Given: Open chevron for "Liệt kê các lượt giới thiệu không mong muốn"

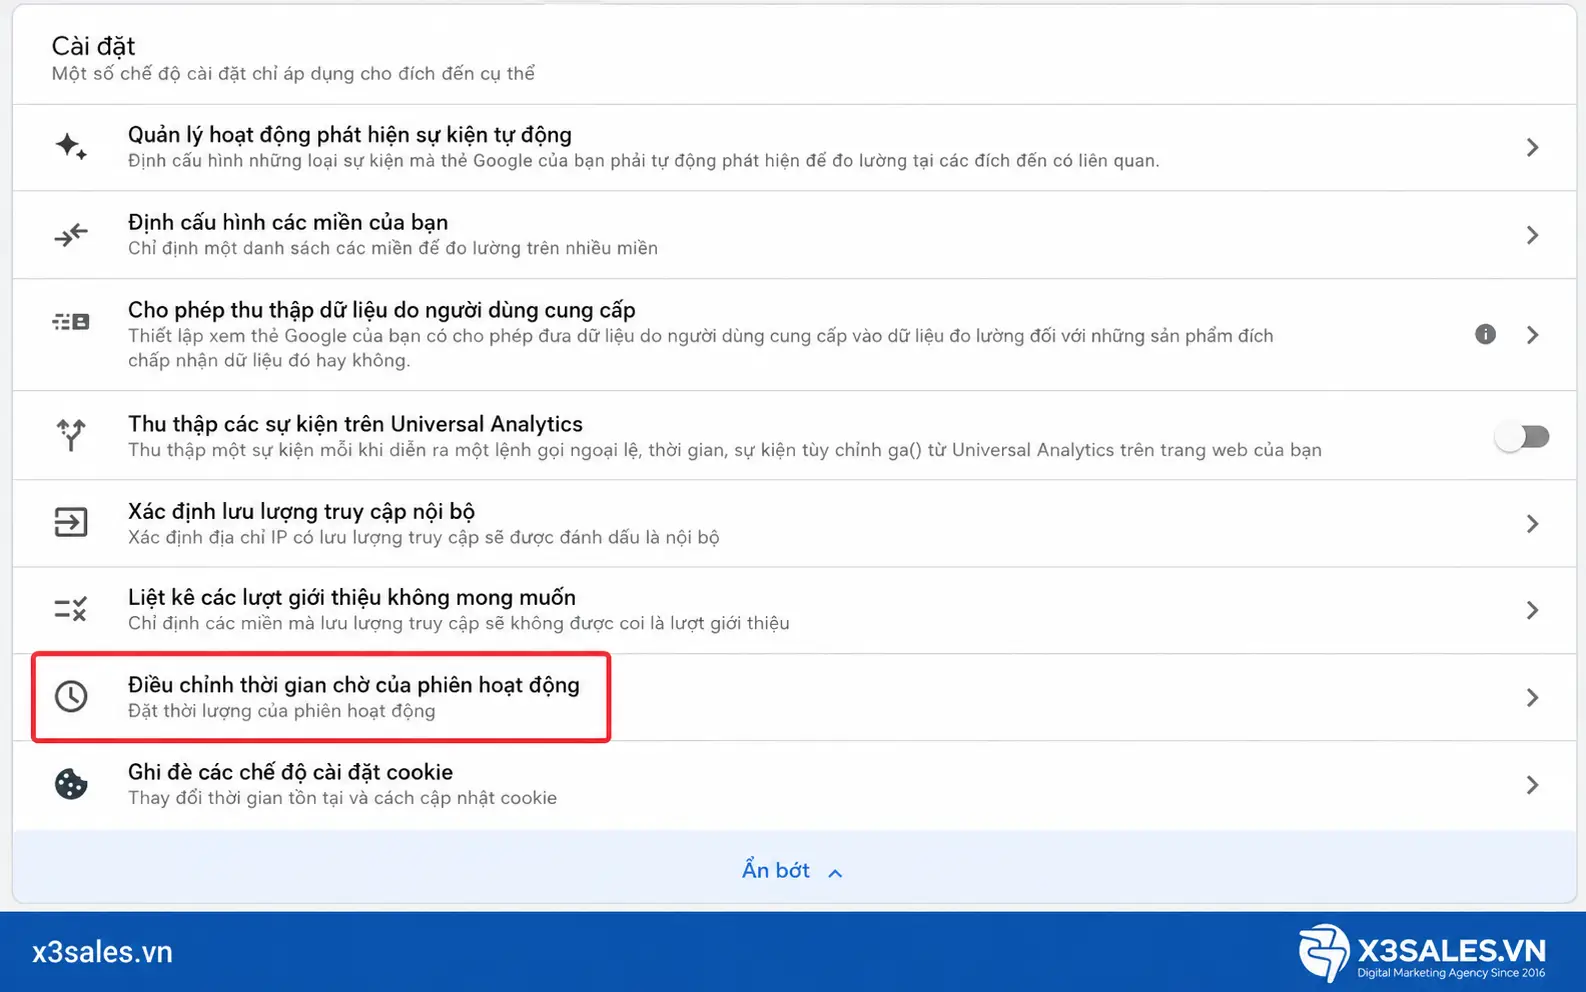Looking at the screenshot, I should pos(1532,610).
